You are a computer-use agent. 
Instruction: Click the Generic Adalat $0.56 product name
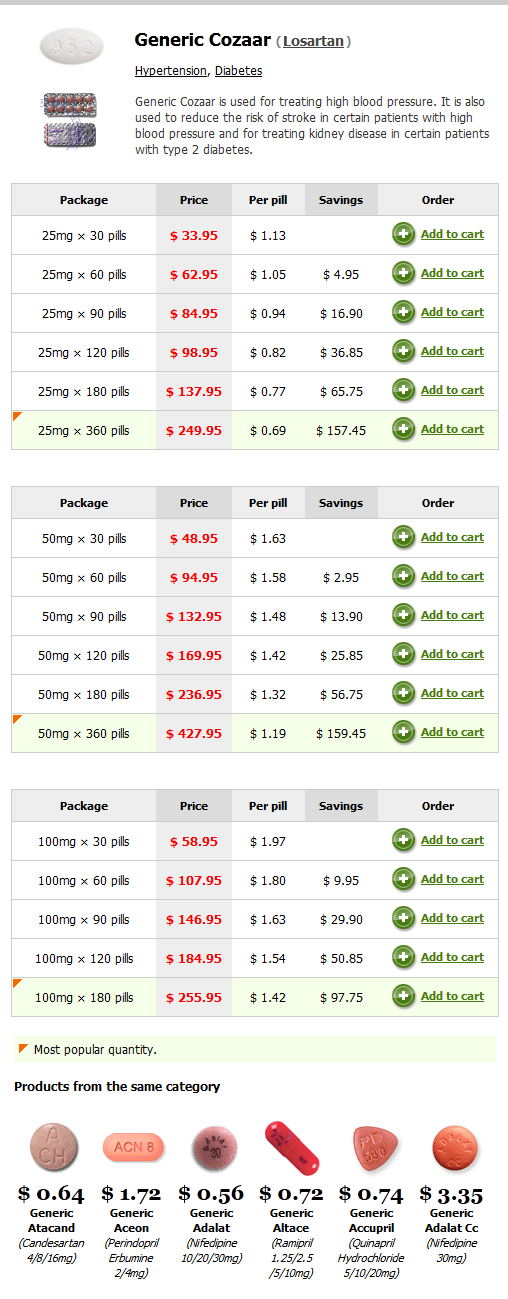211,1221
